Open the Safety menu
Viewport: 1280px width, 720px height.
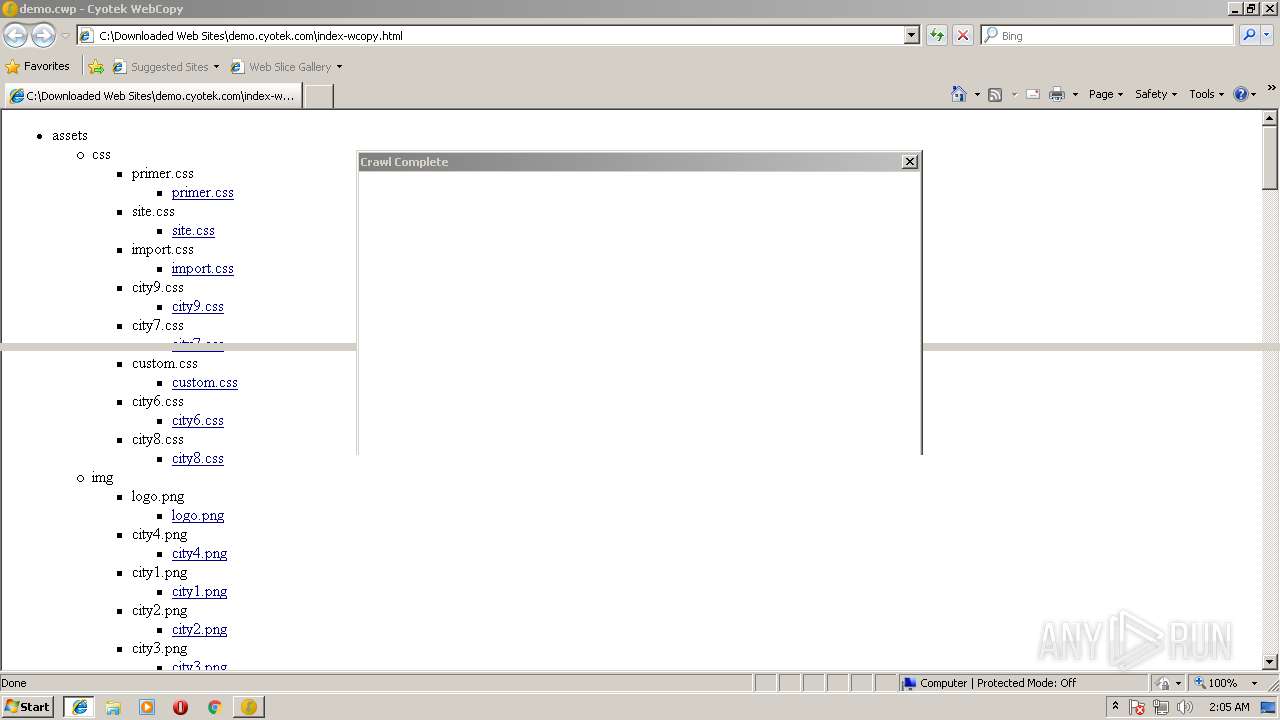pyautogui.click(x=1156, y=94)
